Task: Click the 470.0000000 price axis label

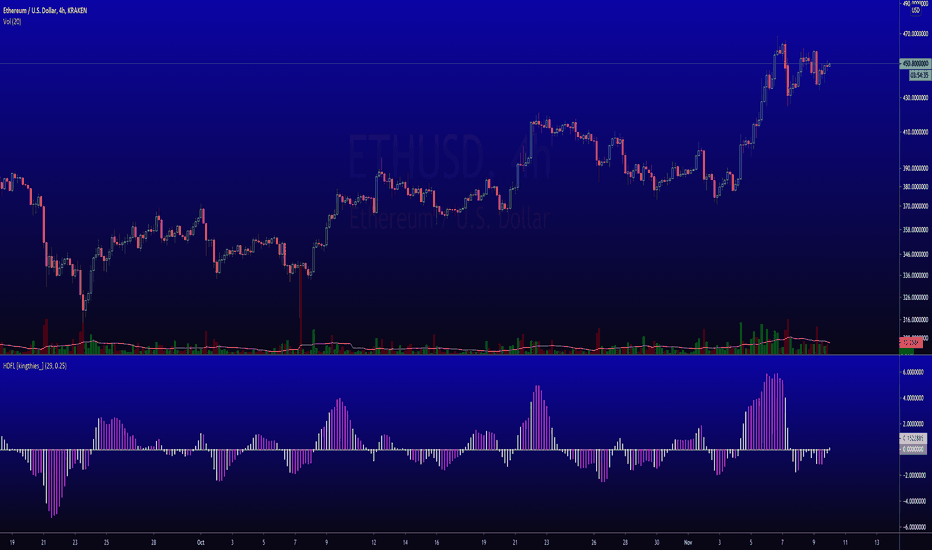Action: point(915,34)
